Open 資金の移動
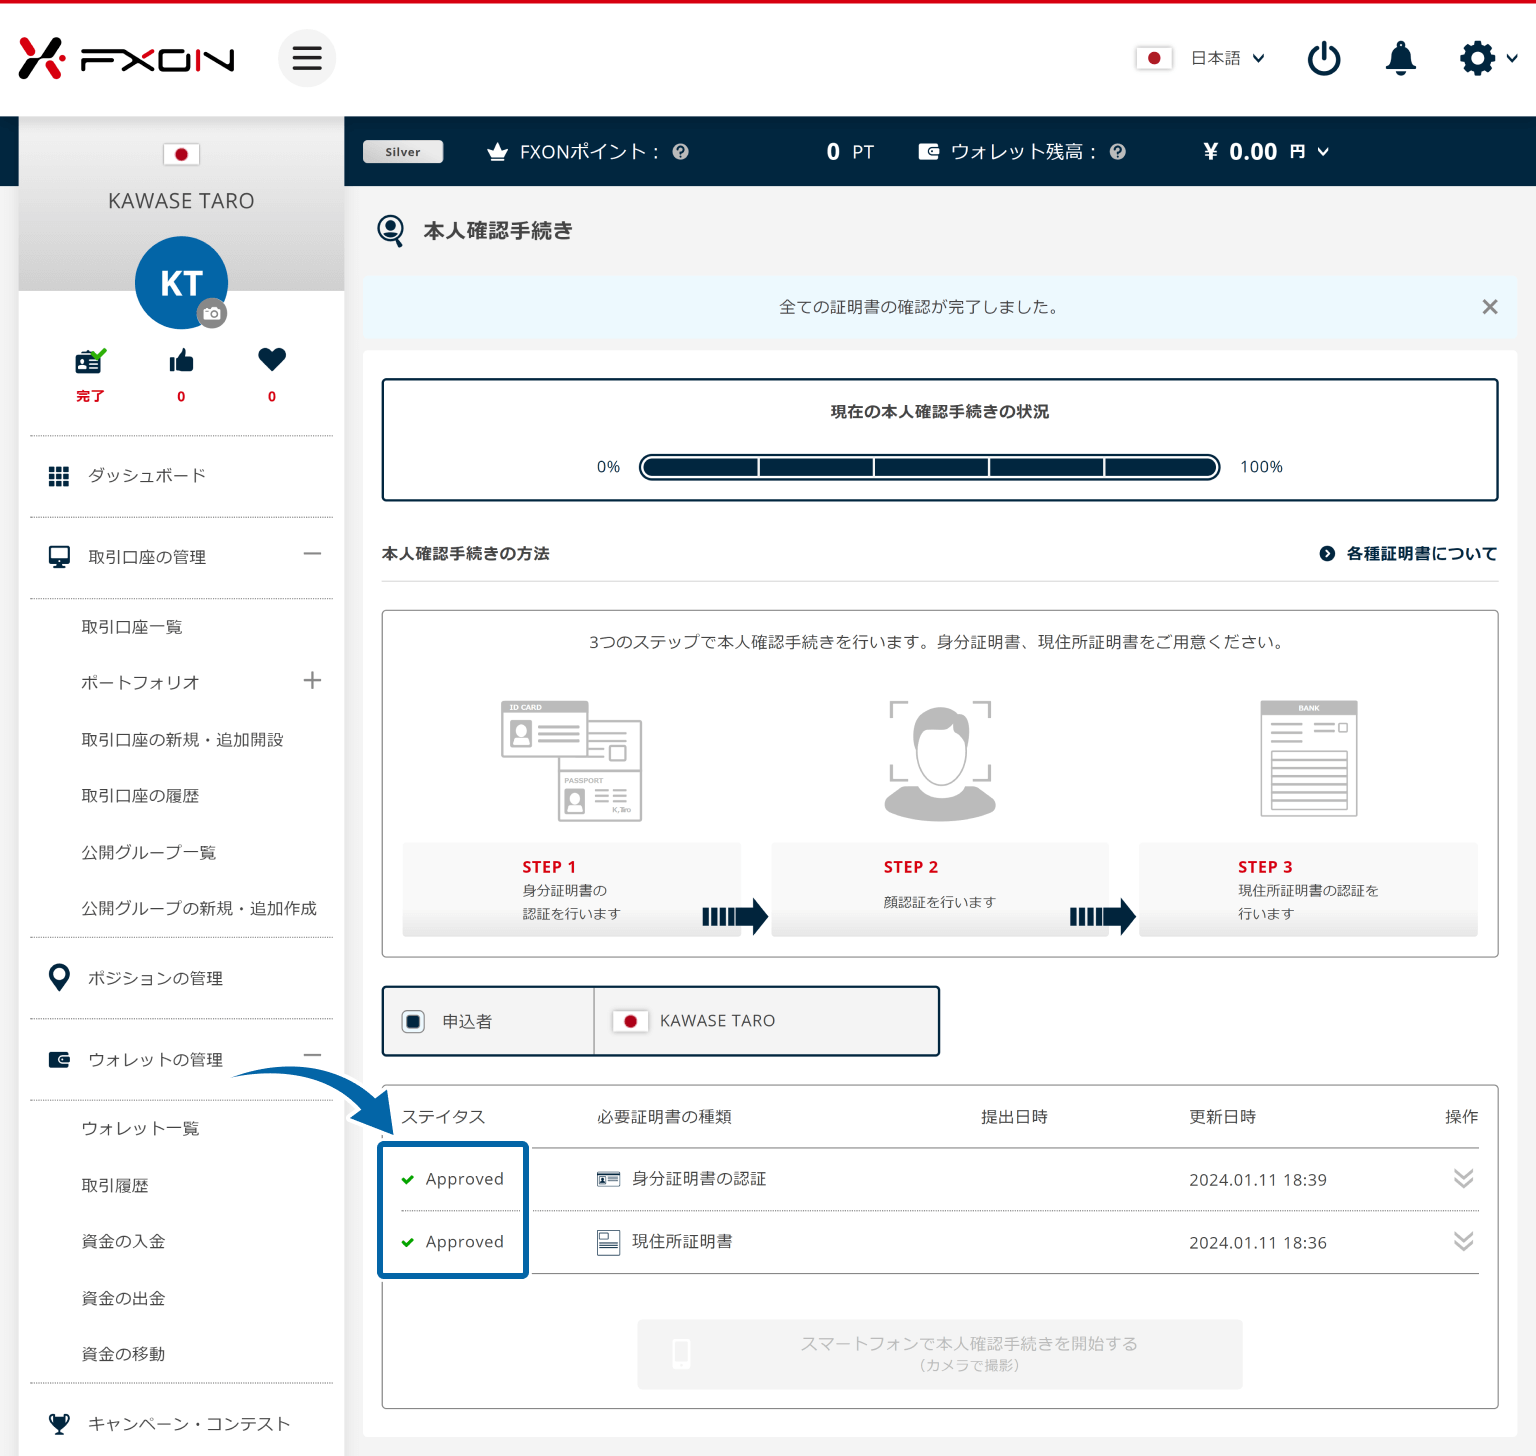This screenshot has width=1536, height=1456. click(123, 1355)
